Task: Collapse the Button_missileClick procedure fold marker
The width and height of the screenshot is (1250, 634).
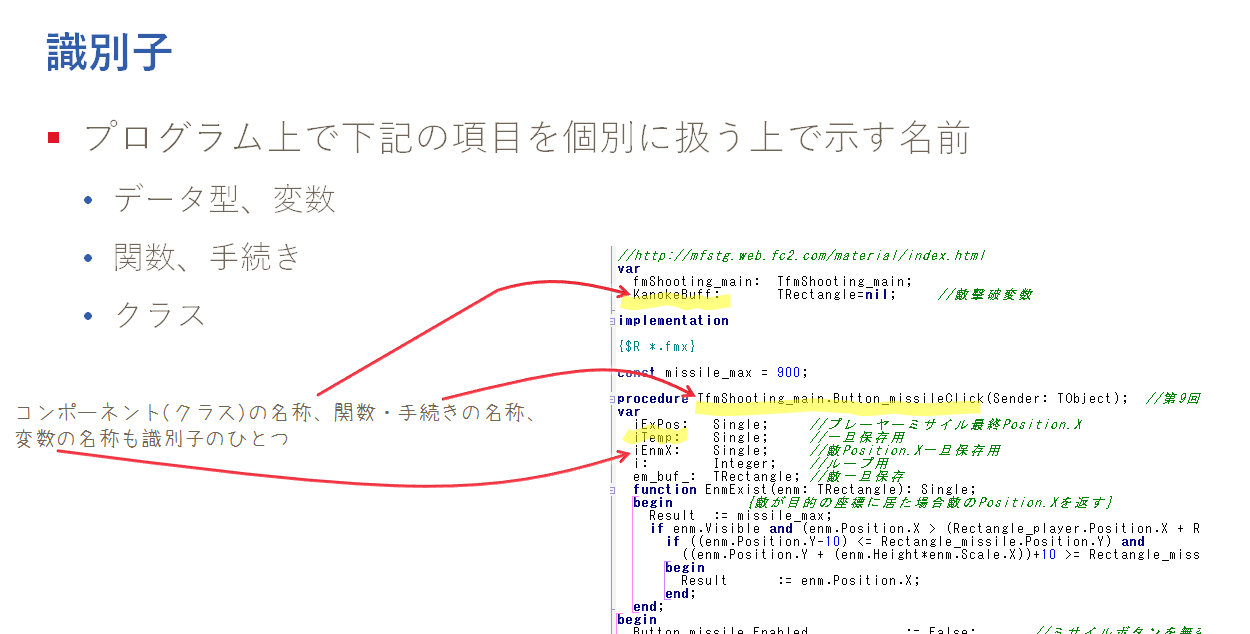Action: pyautogui.click(x=611, y=398)
